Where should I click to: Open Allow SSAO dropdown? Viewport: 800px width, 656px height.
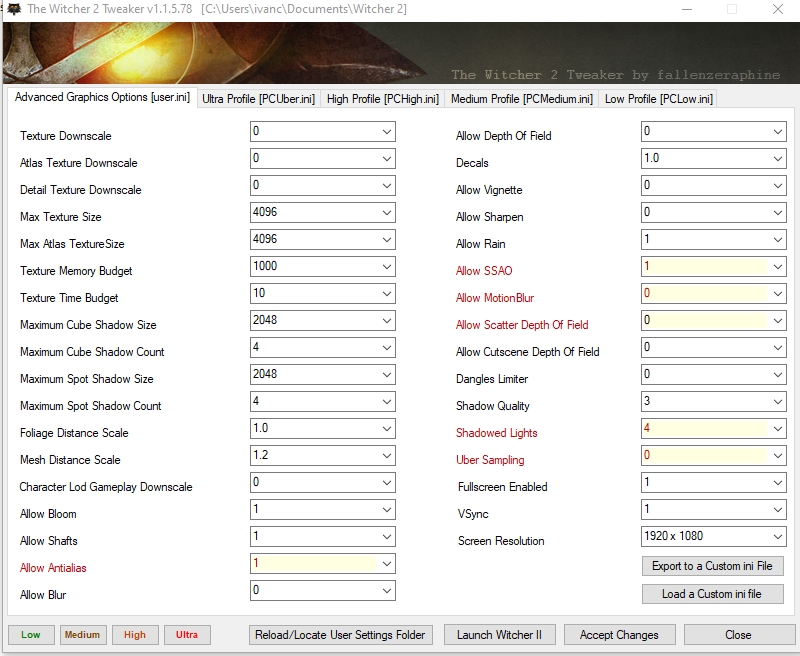[713, 267]
